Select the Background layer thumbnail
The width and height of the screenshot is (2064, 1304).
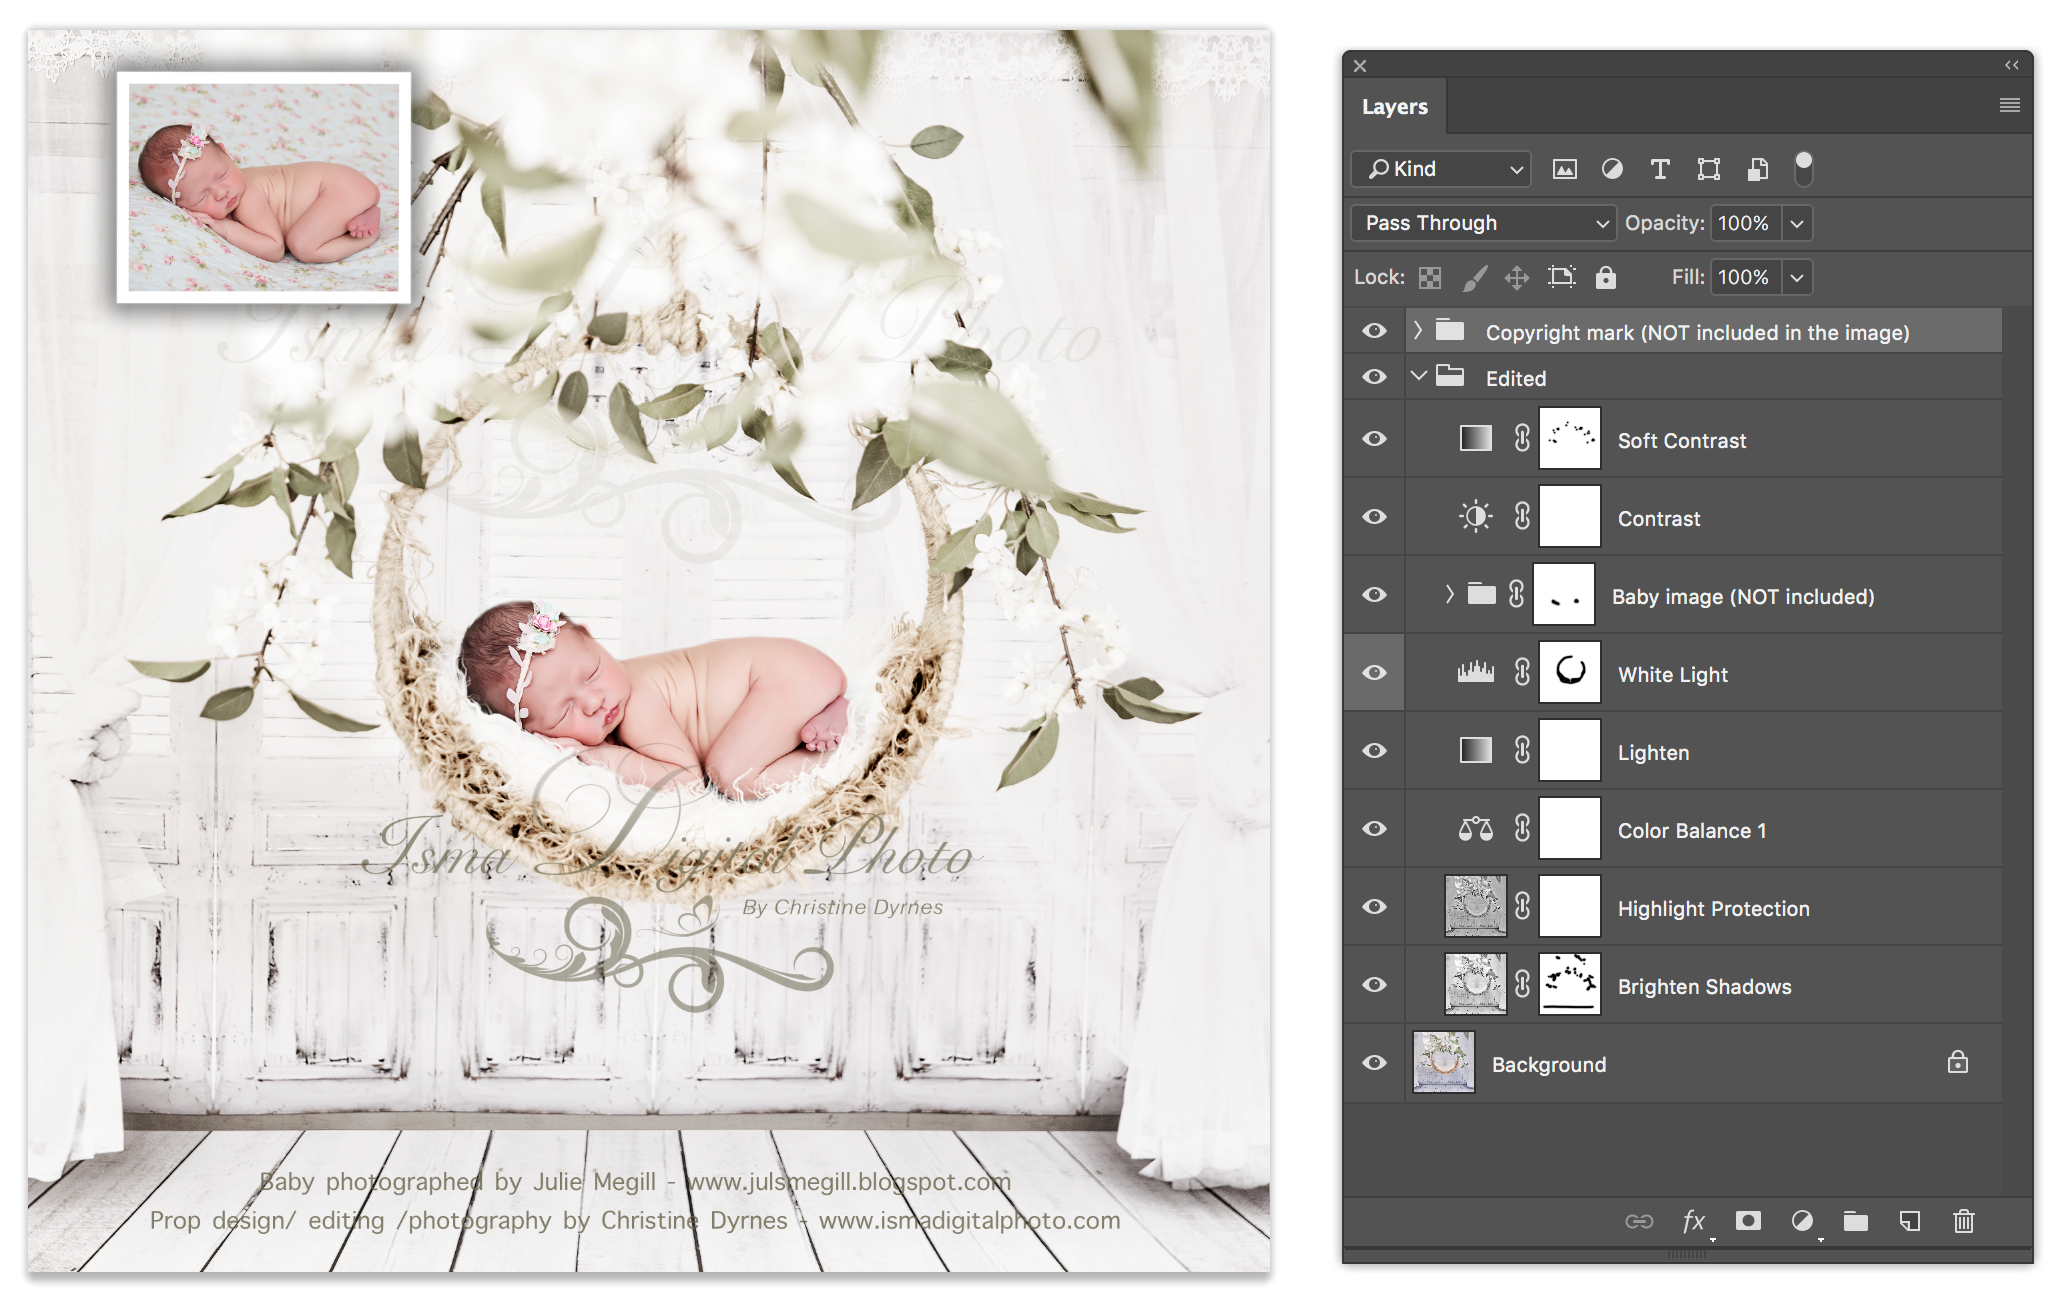pyautogui.click(x=1443, y=1062)
